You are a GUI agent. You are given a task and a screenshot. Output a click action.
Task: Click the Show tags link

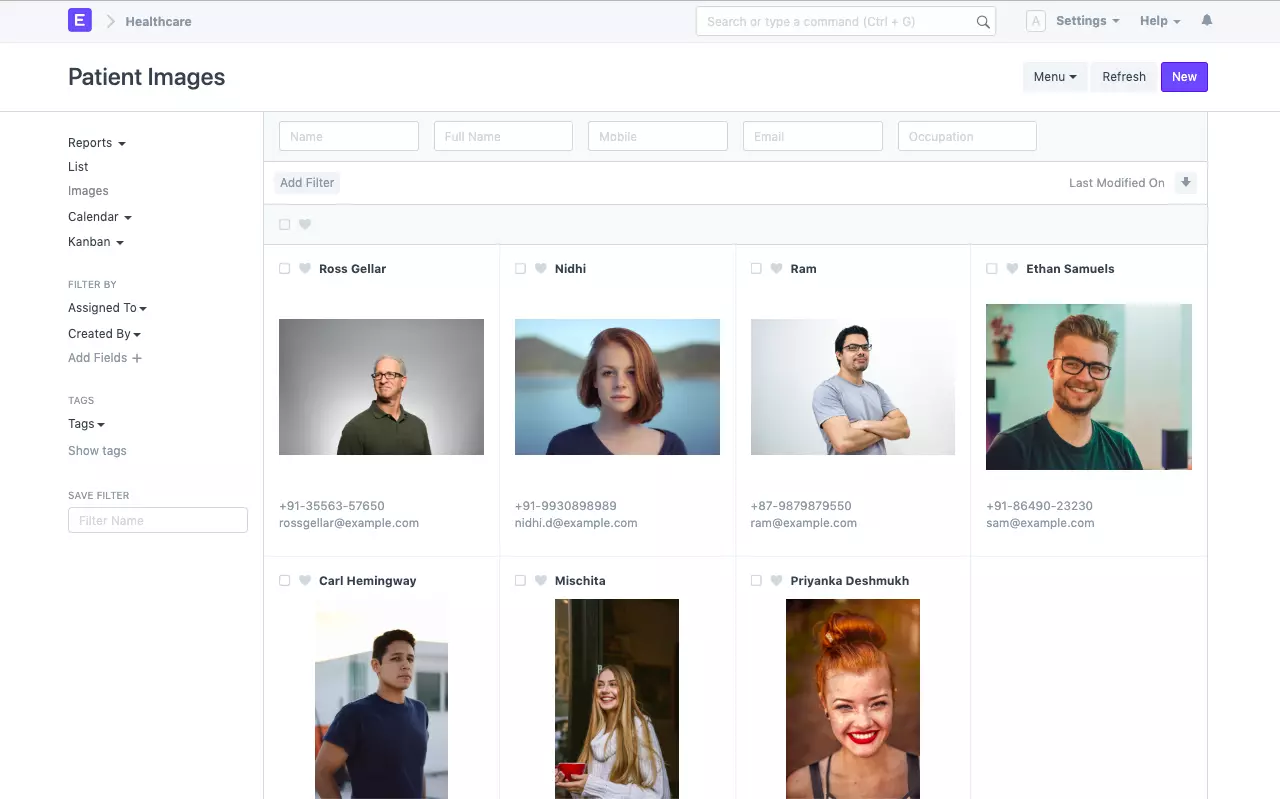[96, 450]
